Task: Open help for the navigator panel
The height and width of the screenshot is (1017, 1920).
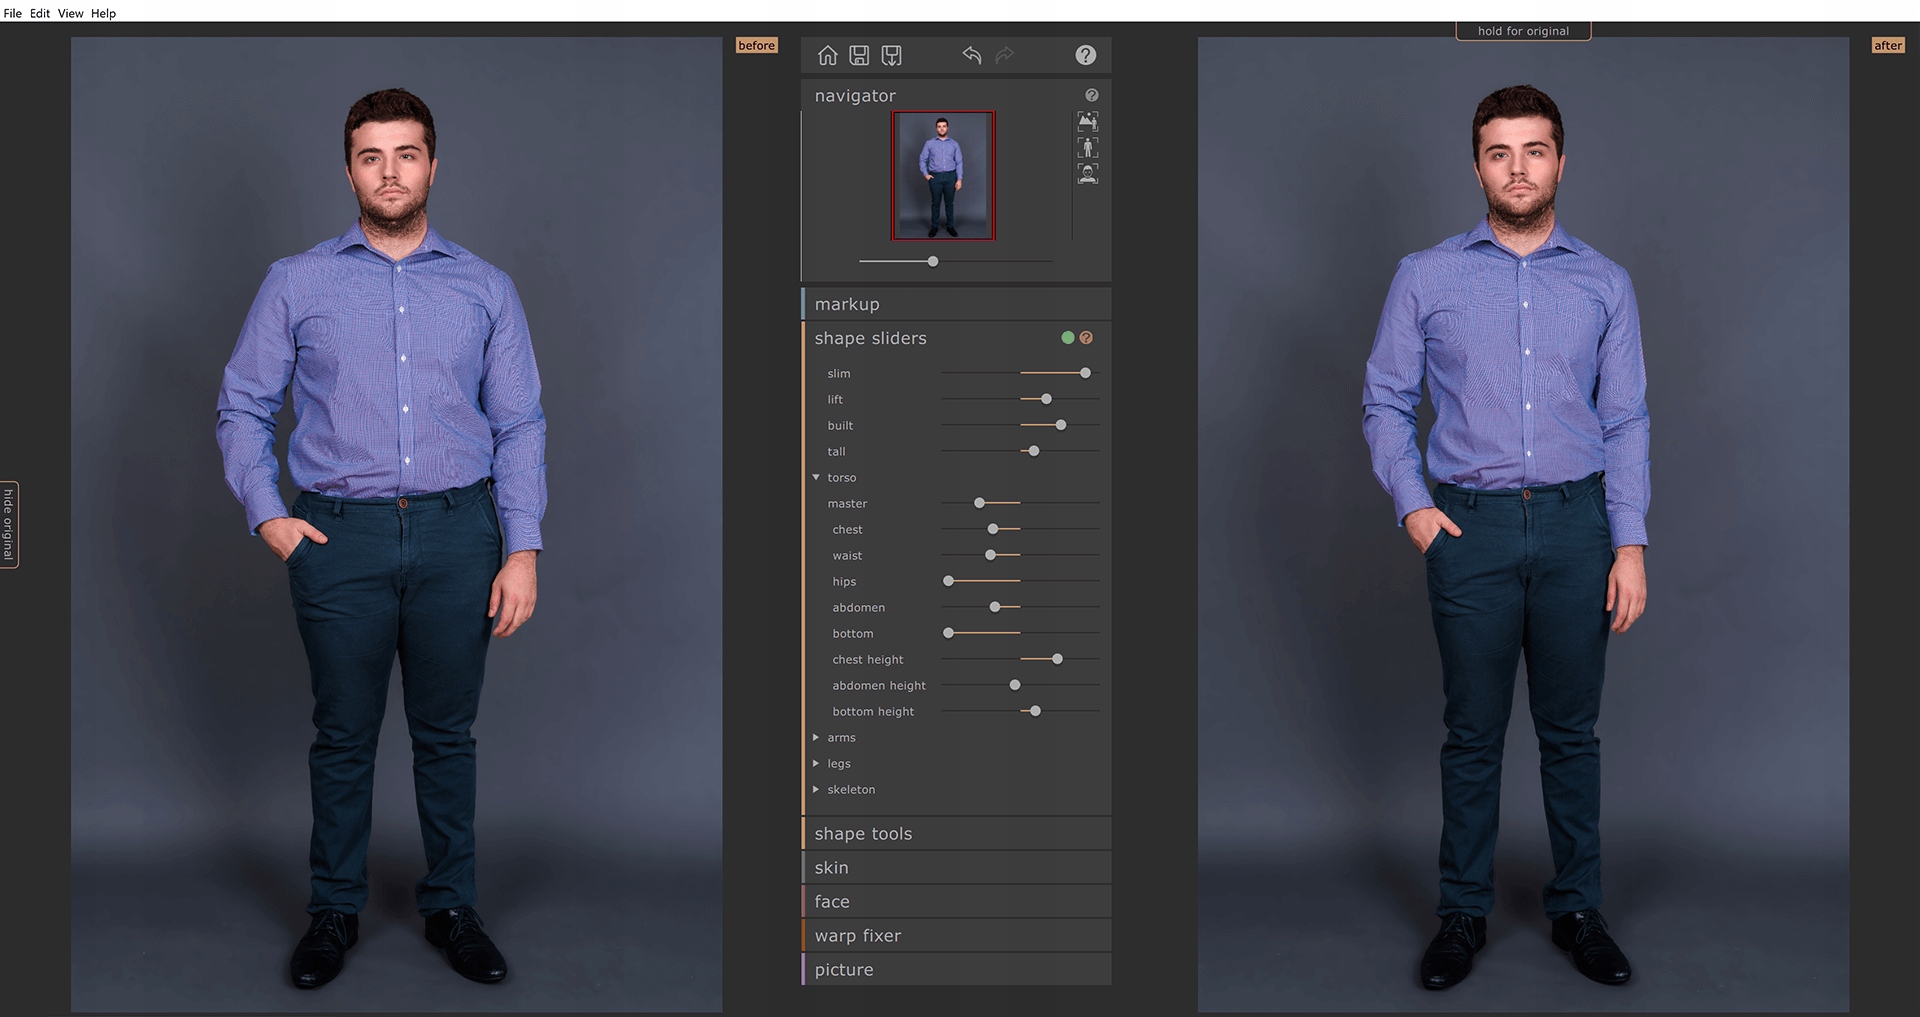Action: (1092, 95)
